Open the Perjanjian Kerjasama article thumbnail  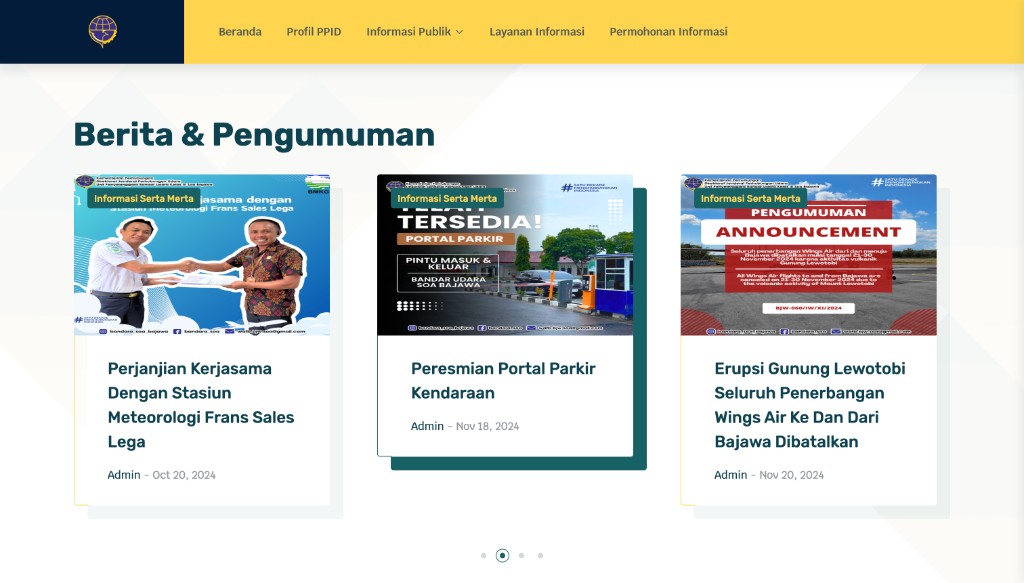(202, 255)
